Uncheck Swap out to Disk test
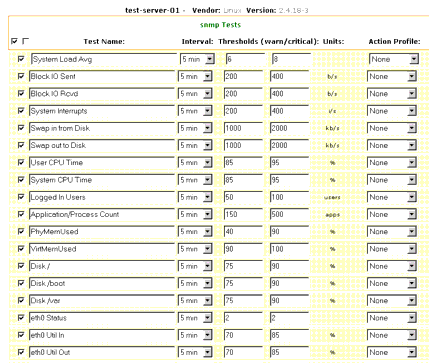435x363 pixels. pyautogui.click(x=21, y=145)
